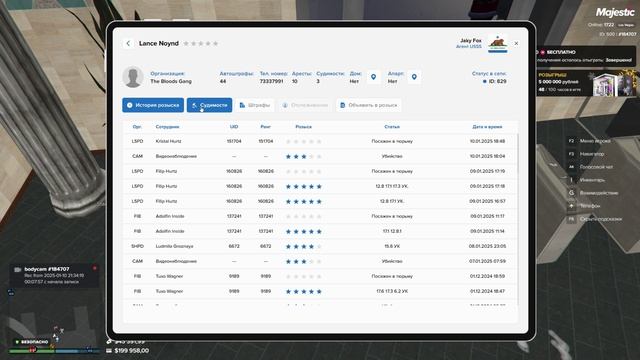This screenshot has height=360, width=640.
Task: Click the ID: 629 online status
Action: coord(495,81)
